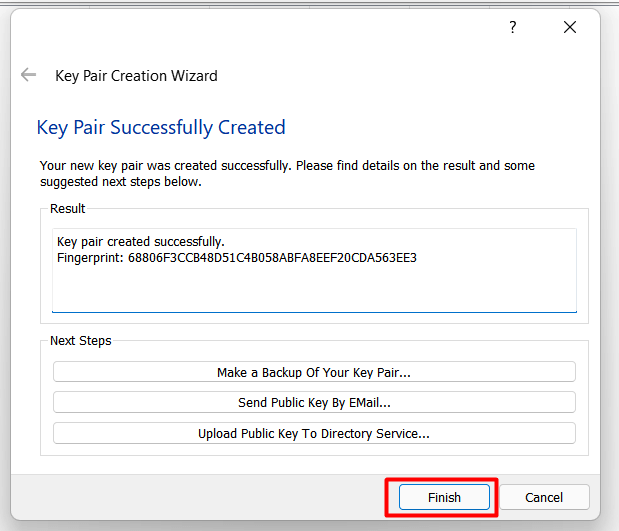The image size is (619, 531).
Task: Click the description paragraph about next steps
Action: coord(287,173)
